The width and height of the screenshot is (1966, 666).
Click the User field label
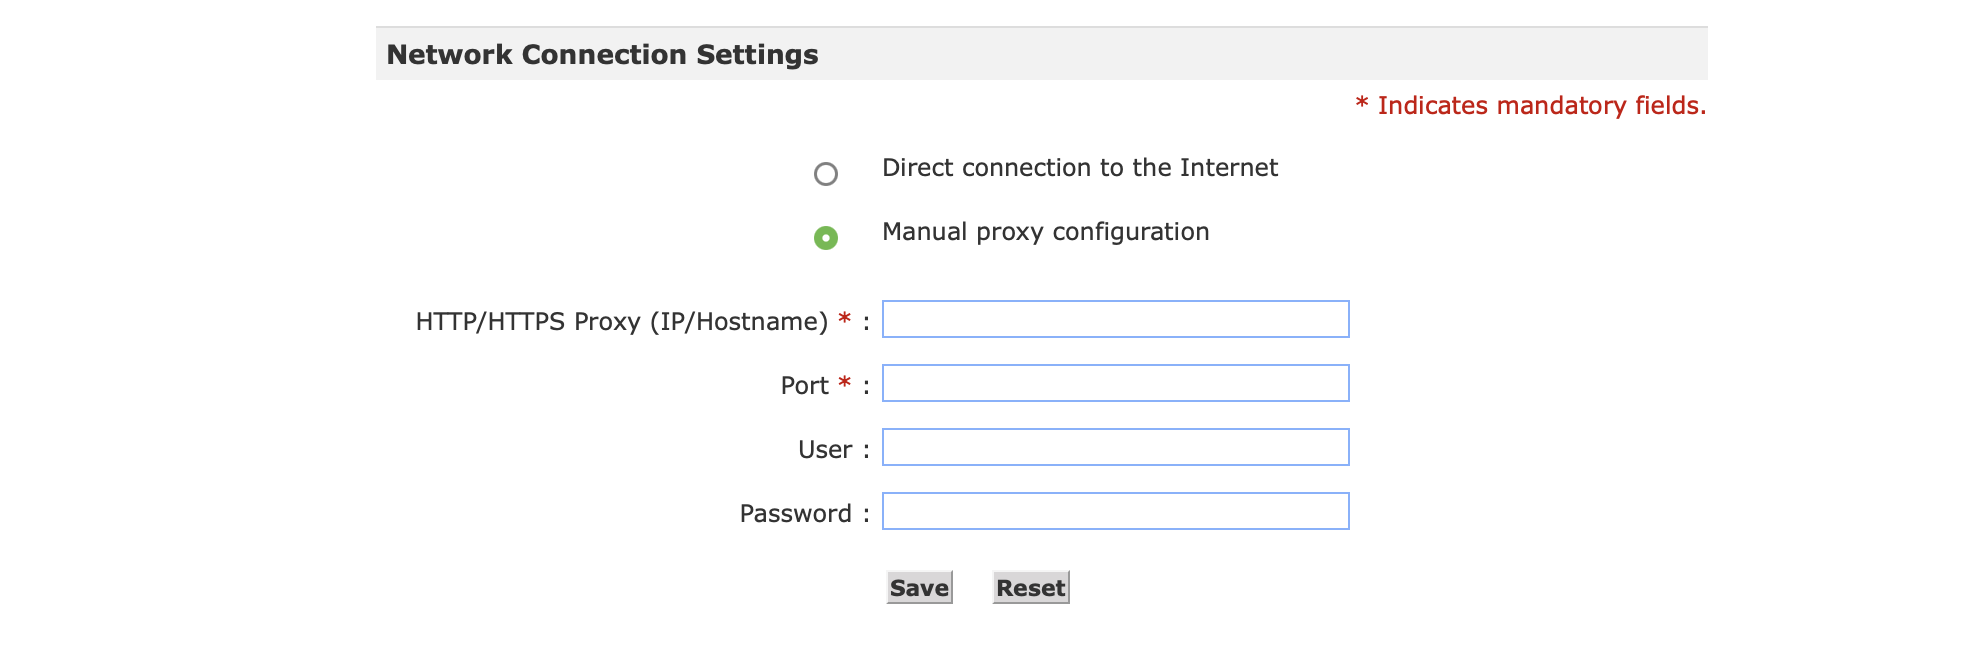(x=824, y=450)
